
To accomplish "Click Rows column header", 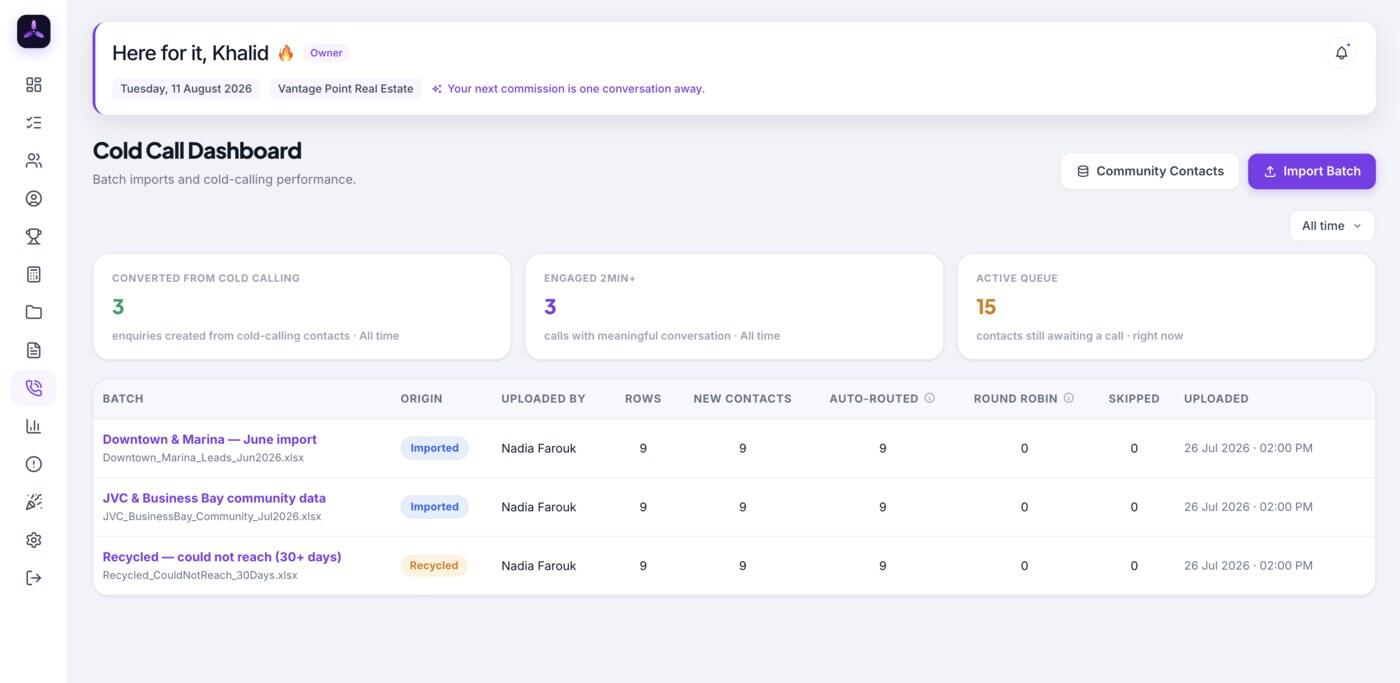I will click(643, 398).
